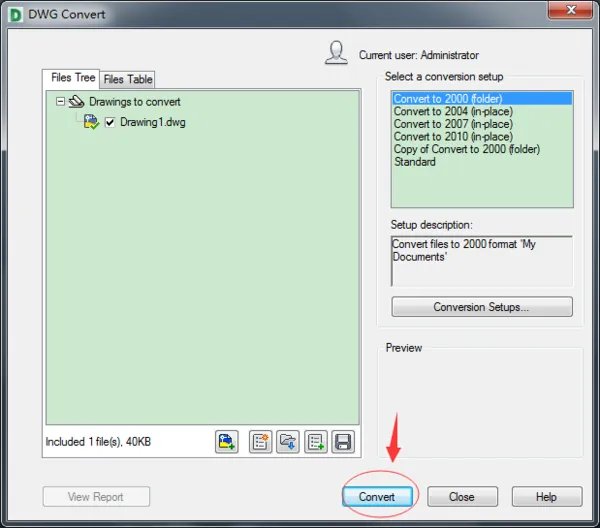Click inside the Setup description text box

click(x=481, y=261)
